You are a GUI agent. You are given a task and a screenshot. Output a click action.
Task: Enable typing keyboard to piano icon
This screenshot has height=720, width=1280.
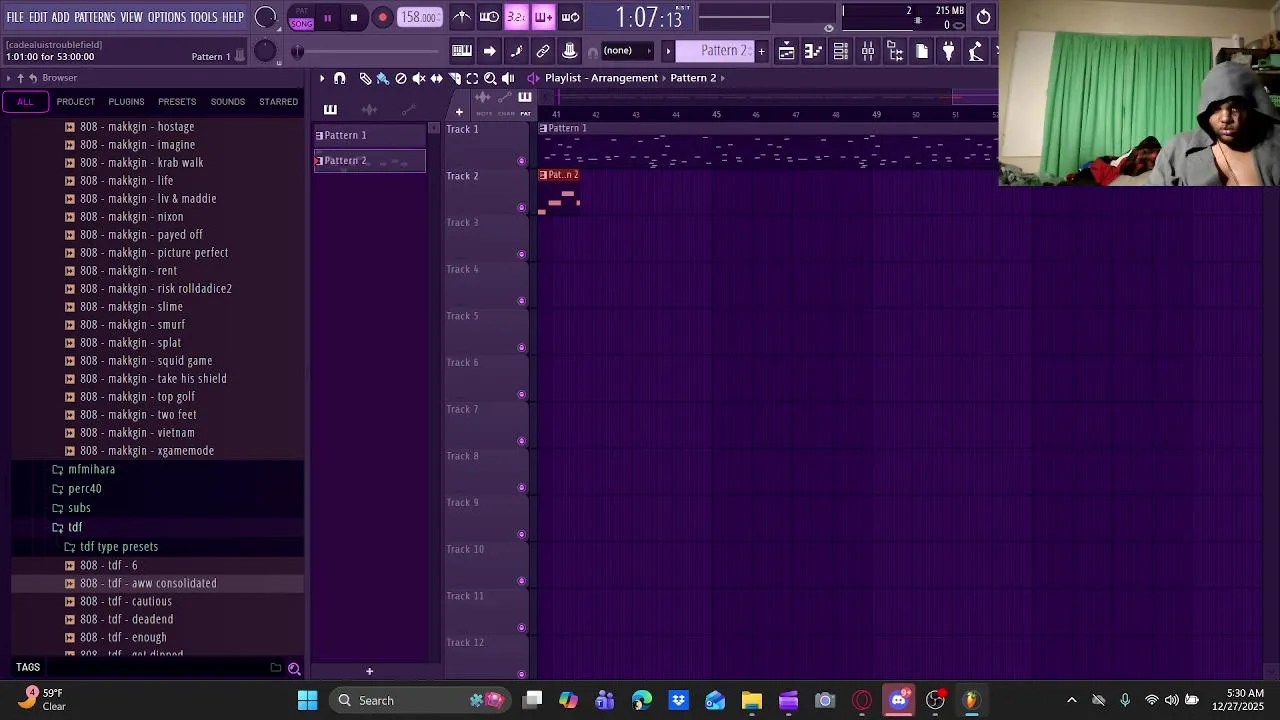pos(462,51)
